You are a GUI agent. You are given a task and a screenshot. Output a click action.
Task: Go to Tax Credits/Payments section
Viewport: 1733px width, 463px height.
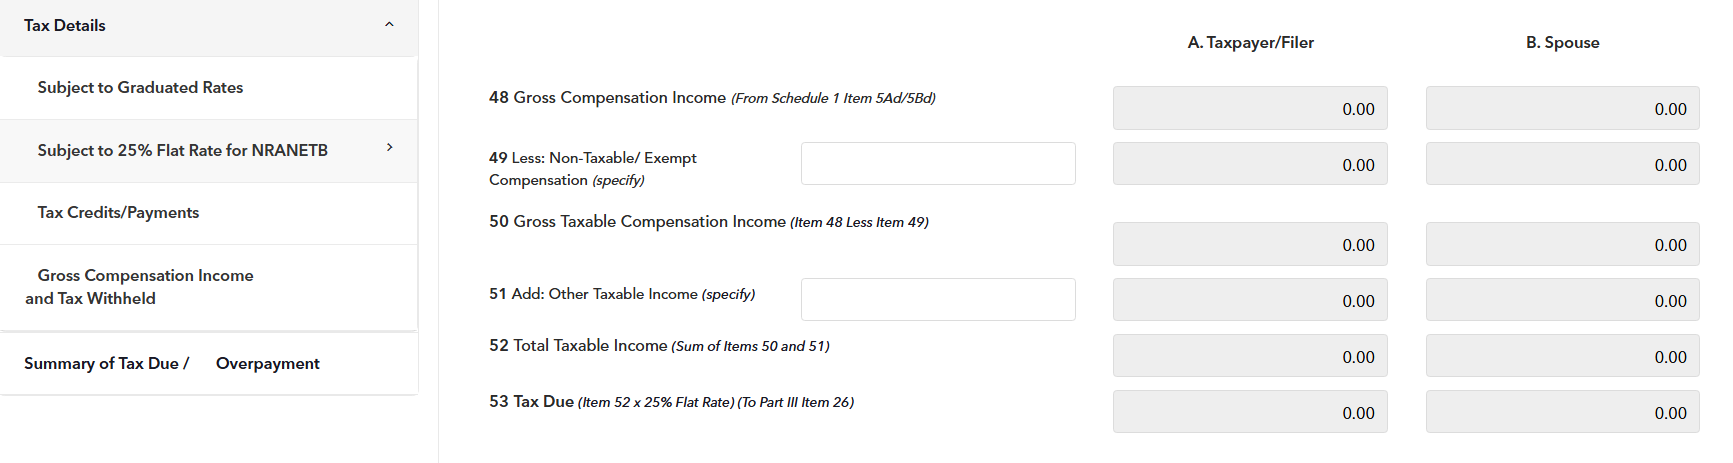(x=118, y=213)
